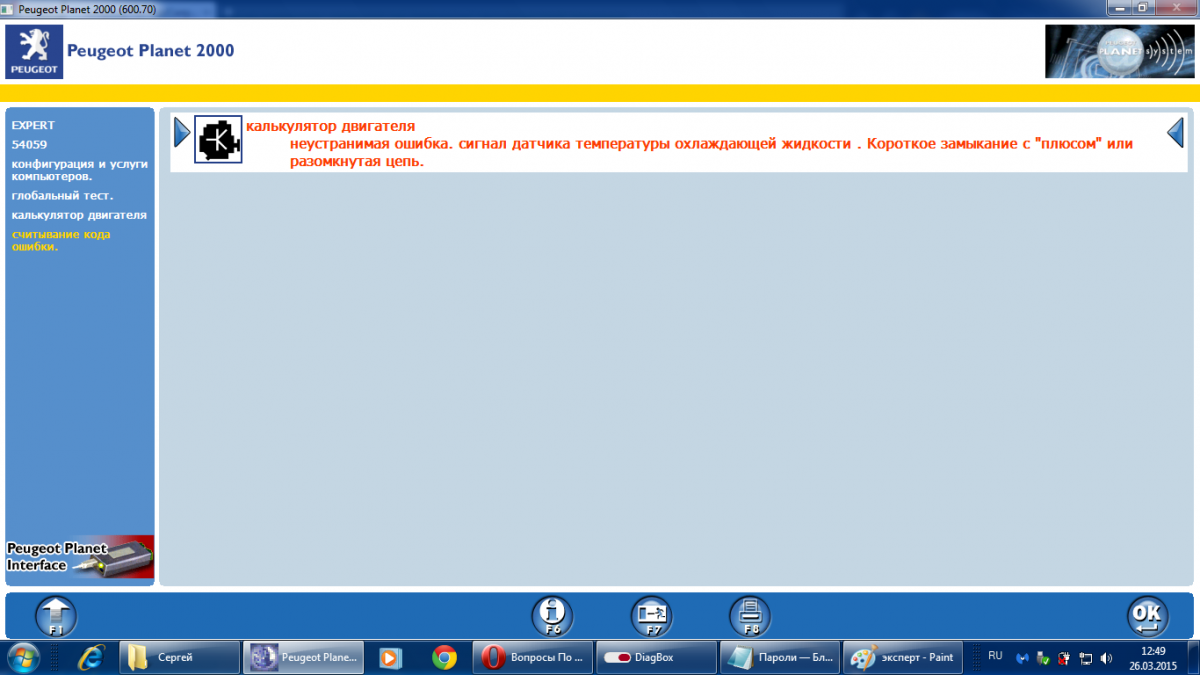Switch to эксперт - Paint window
Screen dimensions: 1200x675
click(x=903, y=657)
